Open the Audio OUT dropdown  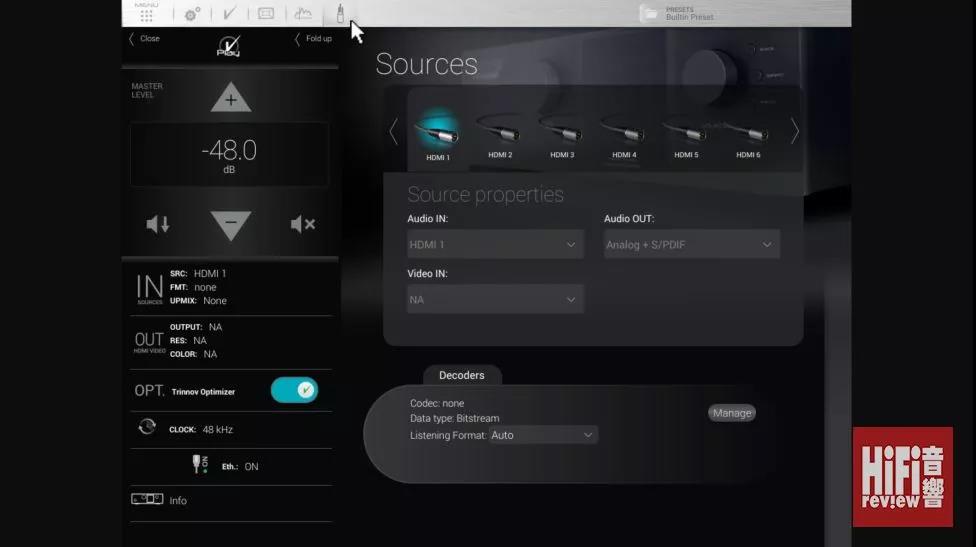(x=691, y=244)
